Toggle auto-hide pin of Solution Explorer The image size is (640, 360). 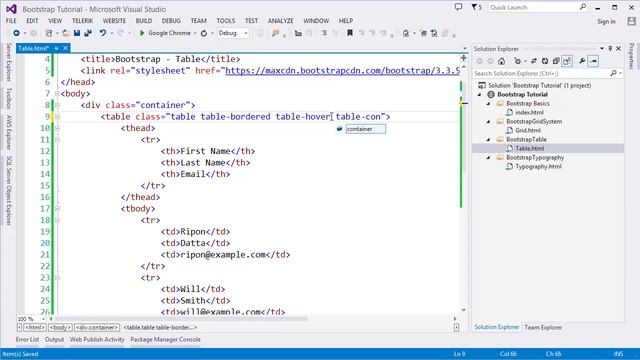610,49
